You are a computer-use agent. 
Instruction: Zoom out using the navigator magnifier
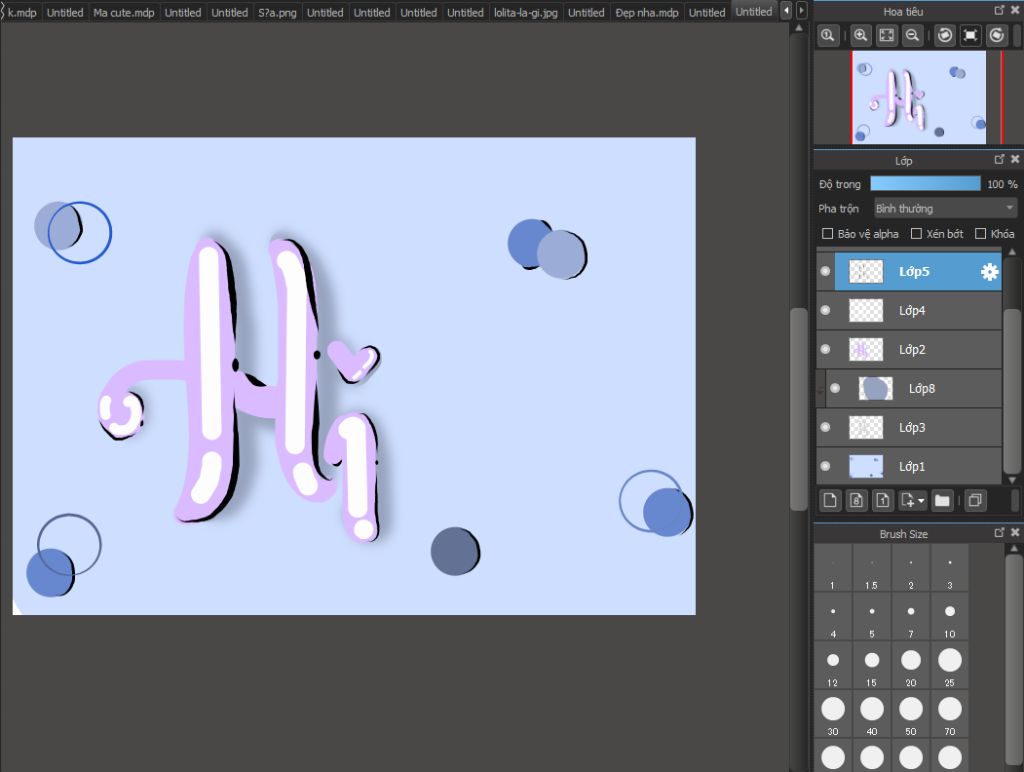pos(912,36)
